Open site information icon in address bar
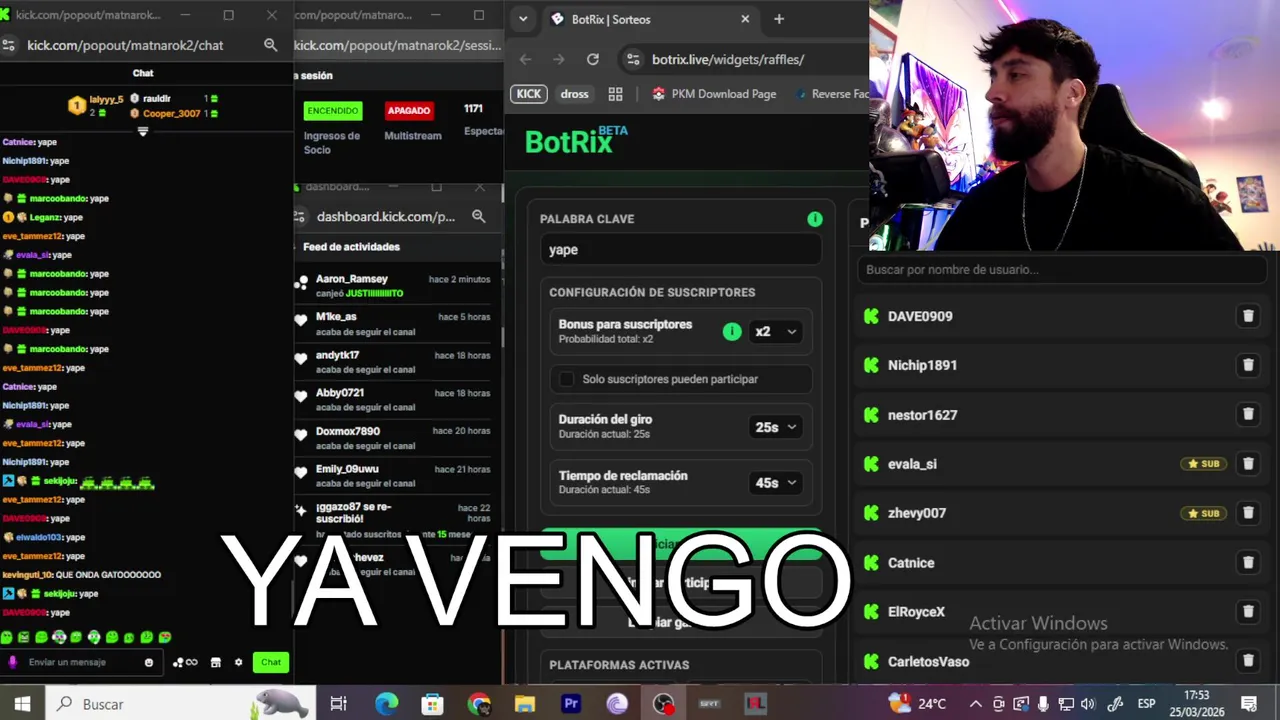 (x=632, y=59)
